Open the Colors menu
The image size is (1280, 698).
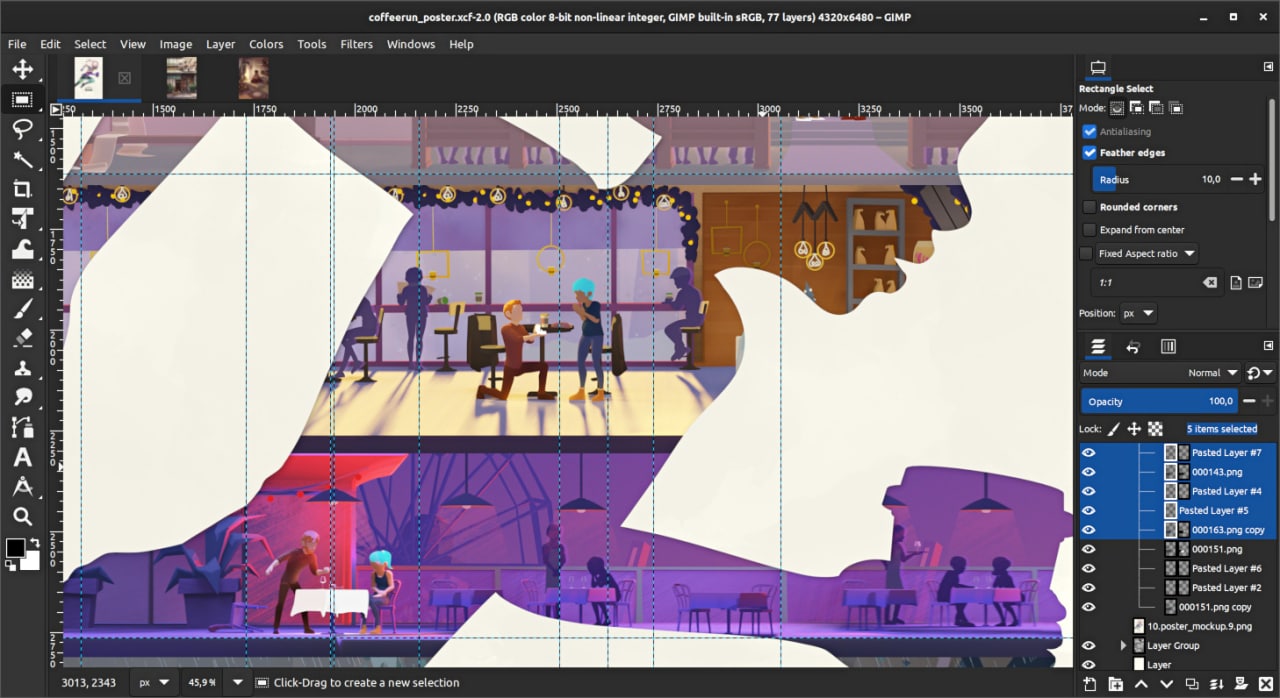[266, 44]
